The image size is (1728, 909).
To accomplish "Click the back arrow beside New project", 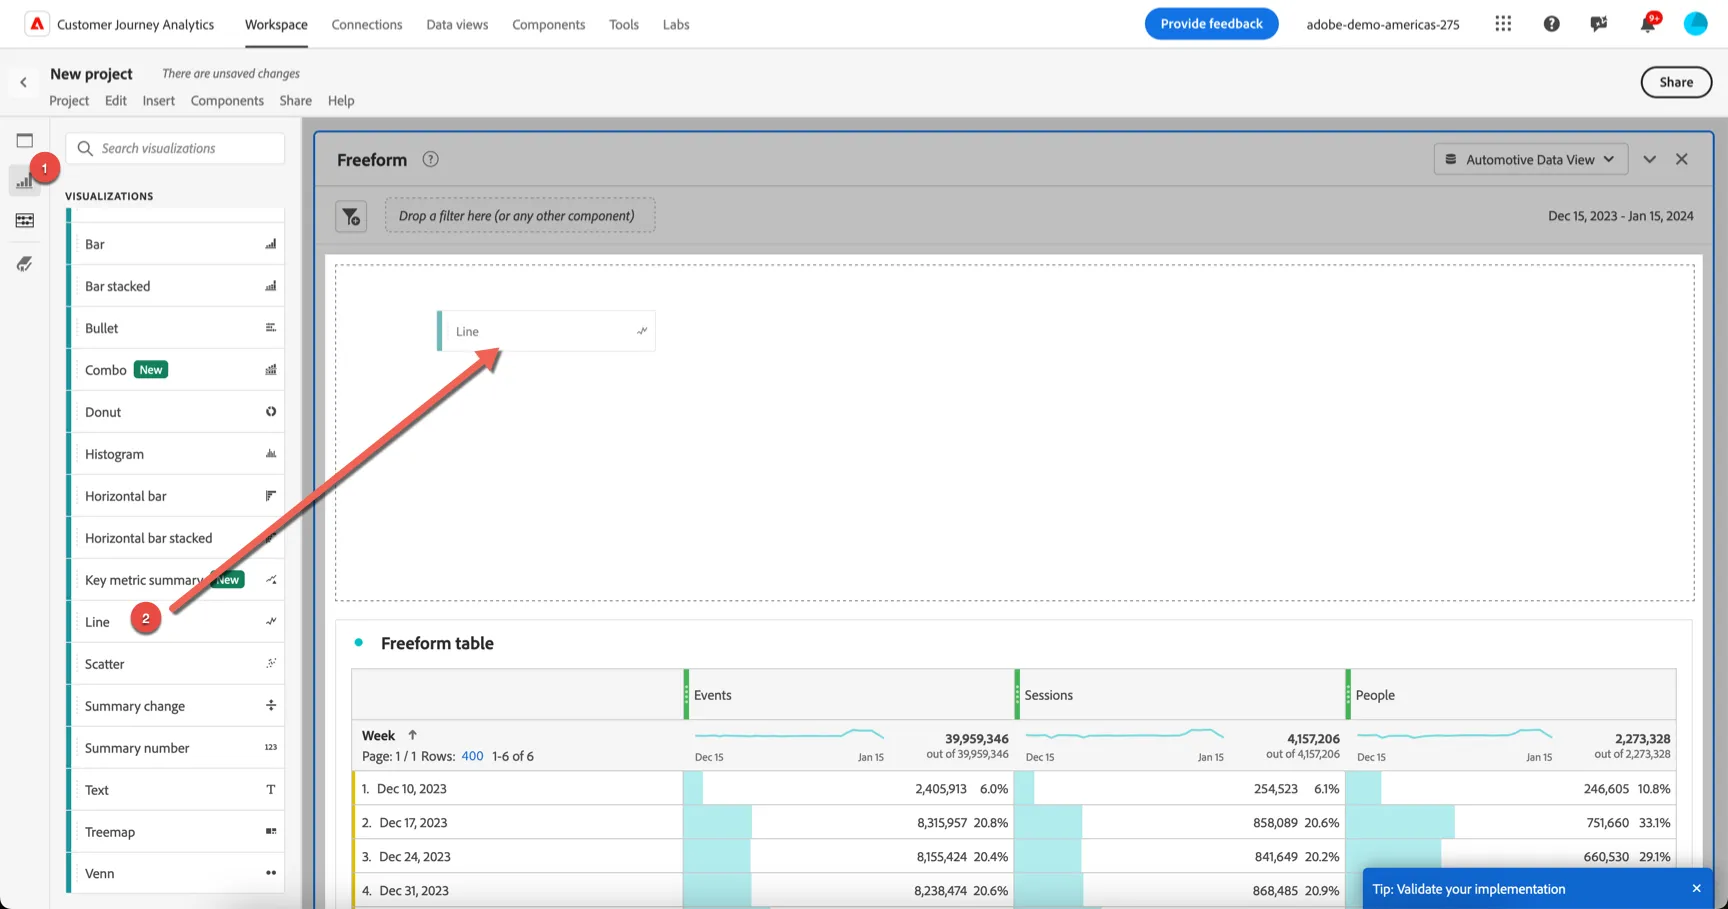I will (x=23, y=82).
